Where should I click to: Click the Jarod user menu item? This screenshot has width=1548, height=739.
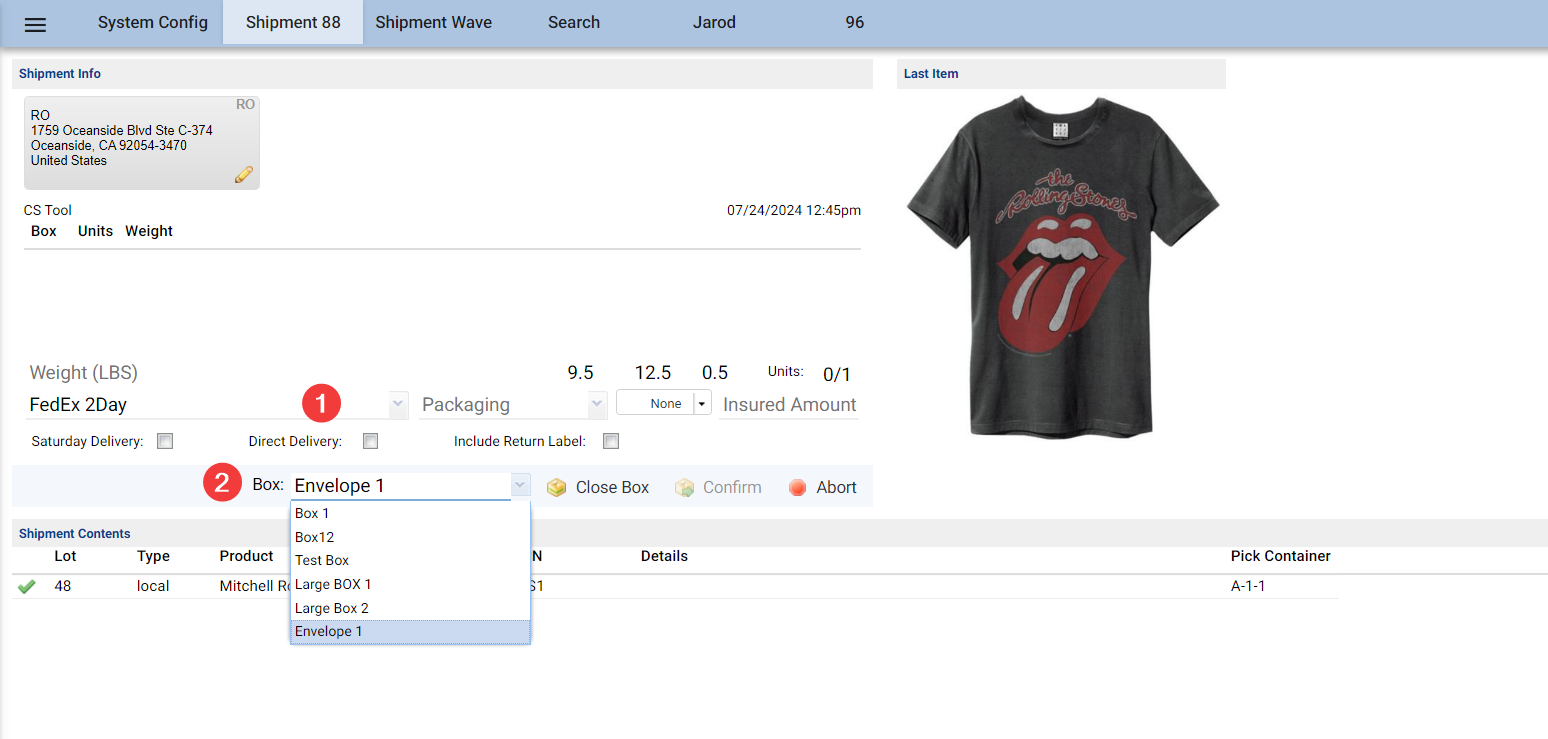click(714, 22)
